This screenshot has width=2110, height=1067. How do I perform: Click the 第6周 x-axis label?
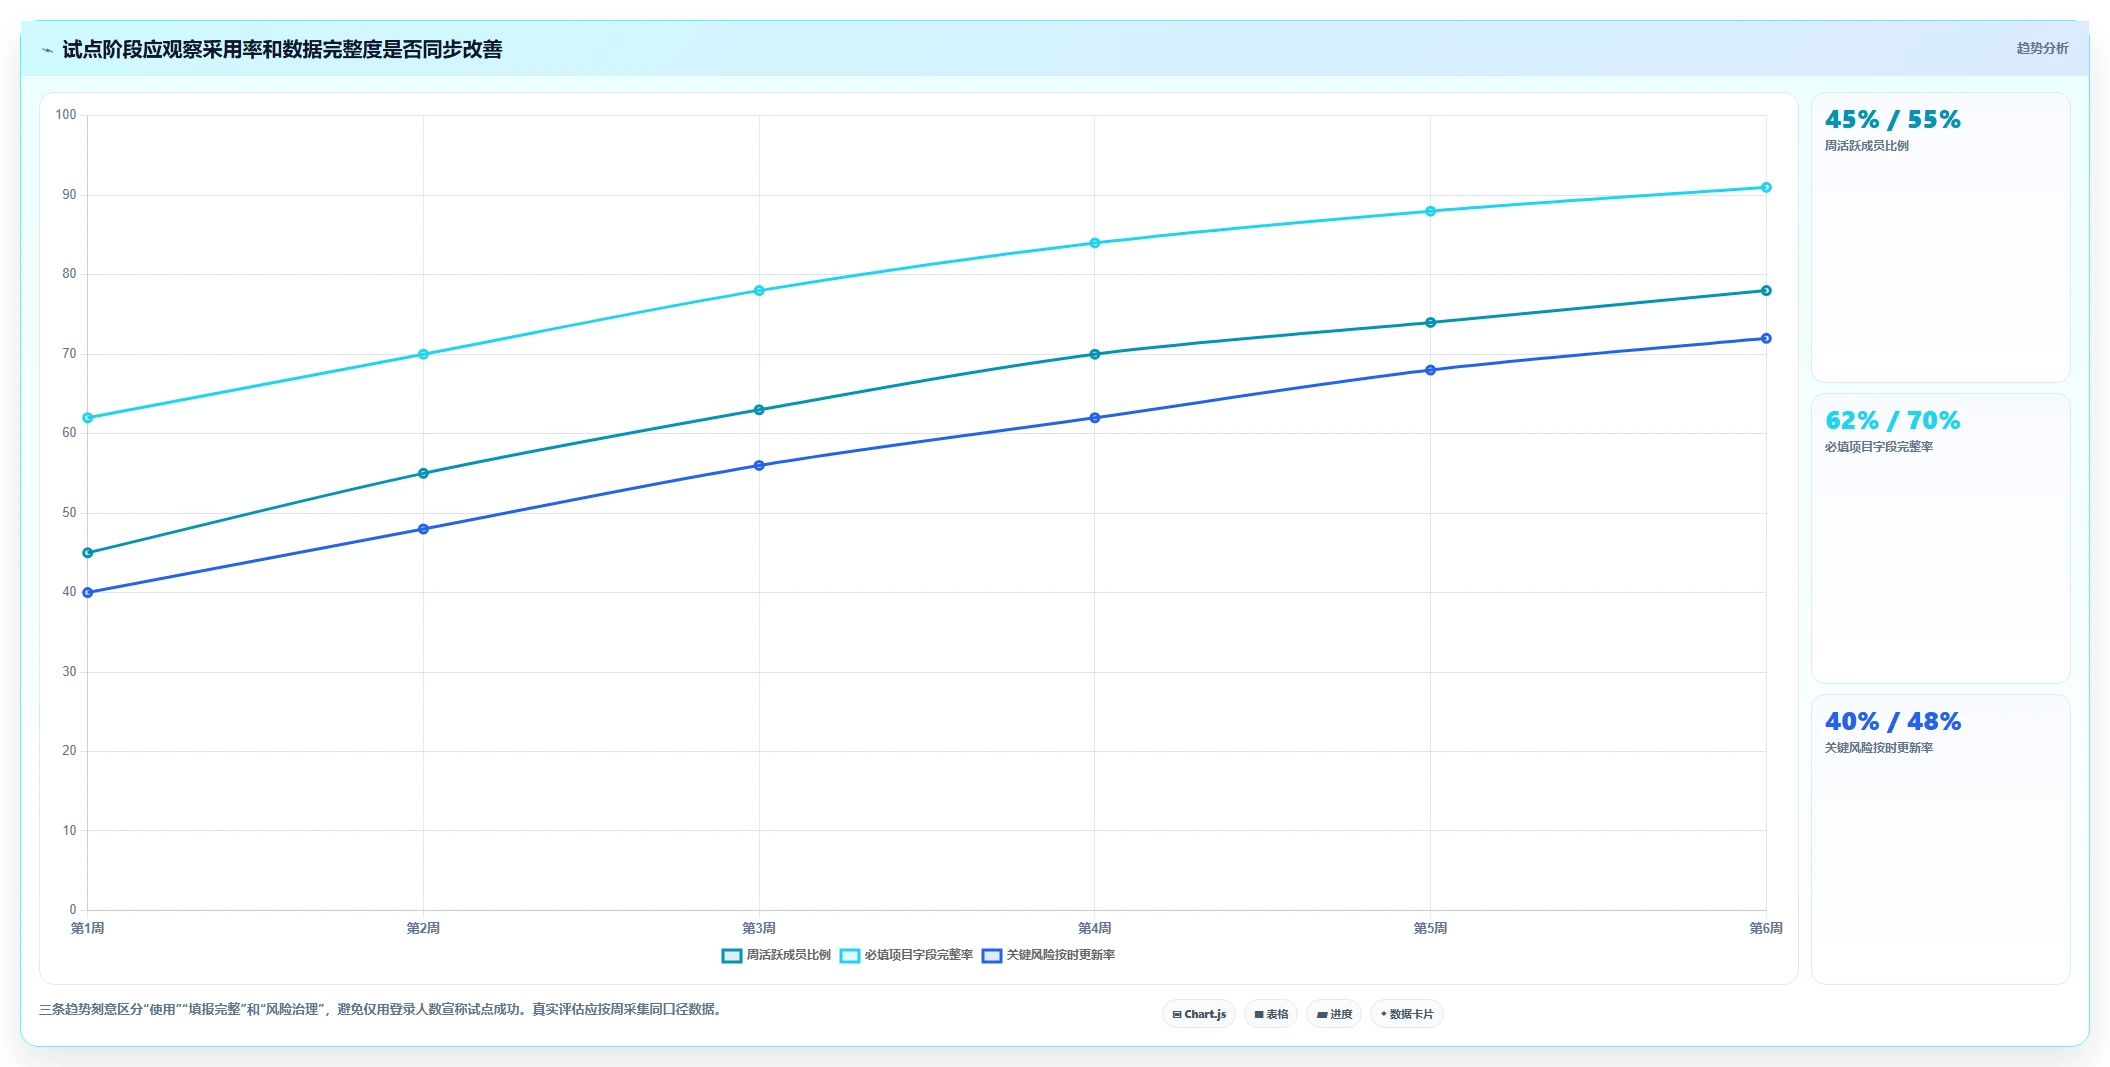click(1766, 928)
